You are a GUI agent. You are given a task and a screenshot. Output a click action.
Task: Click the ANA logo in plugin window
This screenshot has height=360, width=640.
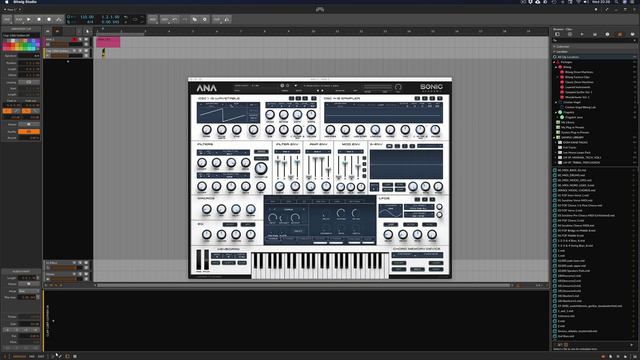coord(207,88)
